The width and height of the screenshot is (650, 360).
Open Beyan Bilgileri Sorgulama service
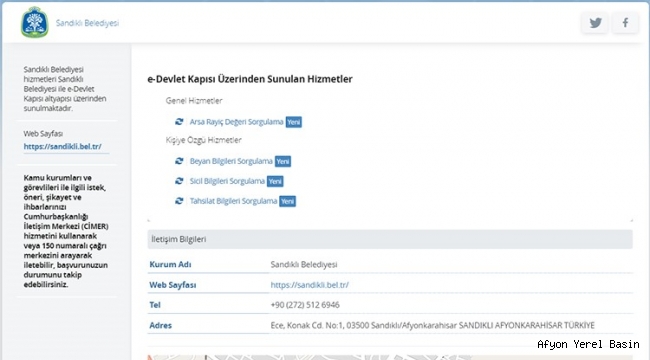click(x=231, y=161)
